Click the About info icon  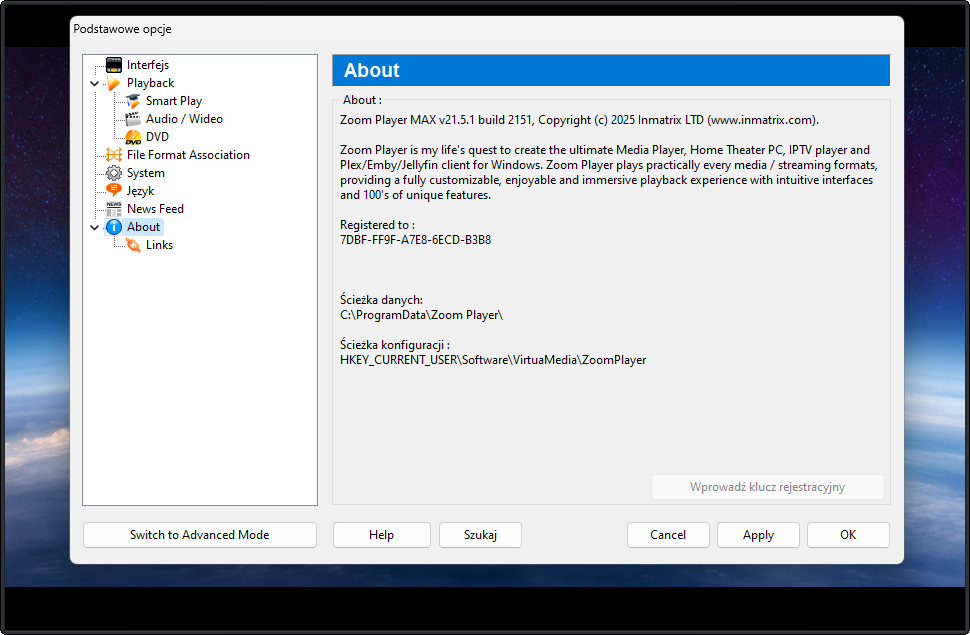[114, 227]
